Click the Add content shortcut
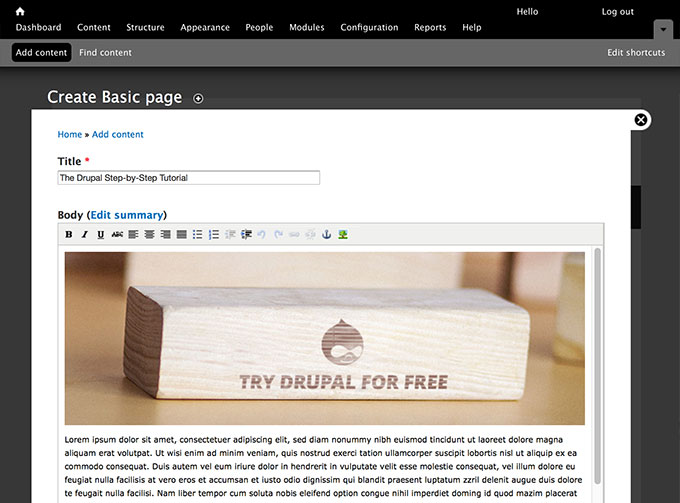680x503 pixels. point(42,52)
